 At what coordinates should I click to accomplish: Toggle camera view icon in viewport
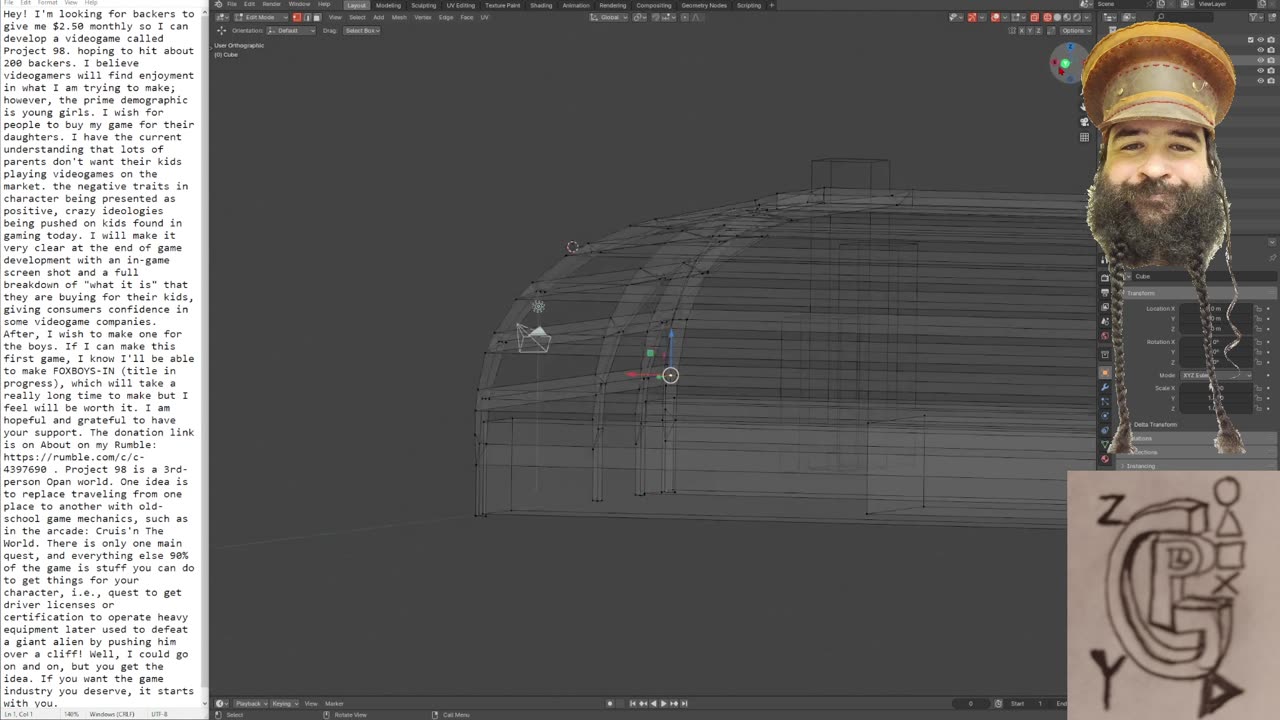(1084, 121)
